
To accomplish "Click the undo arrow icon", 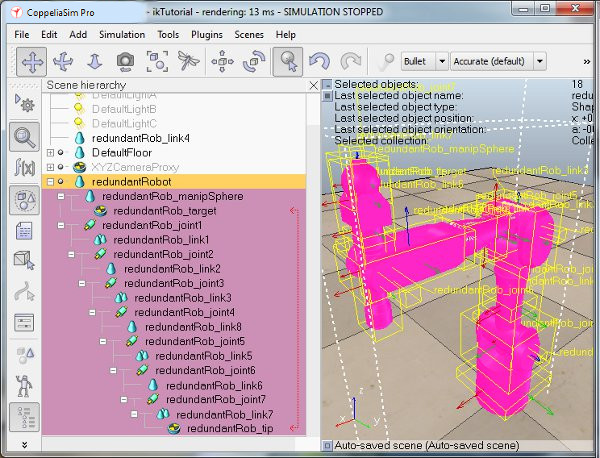I will (319, 61).
